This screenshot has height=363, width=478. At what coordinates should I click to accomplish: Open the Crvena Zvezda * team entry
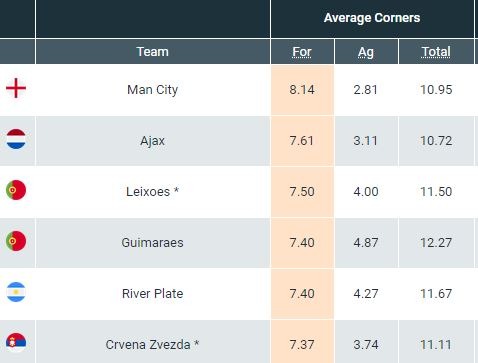(x=152, y=344)
